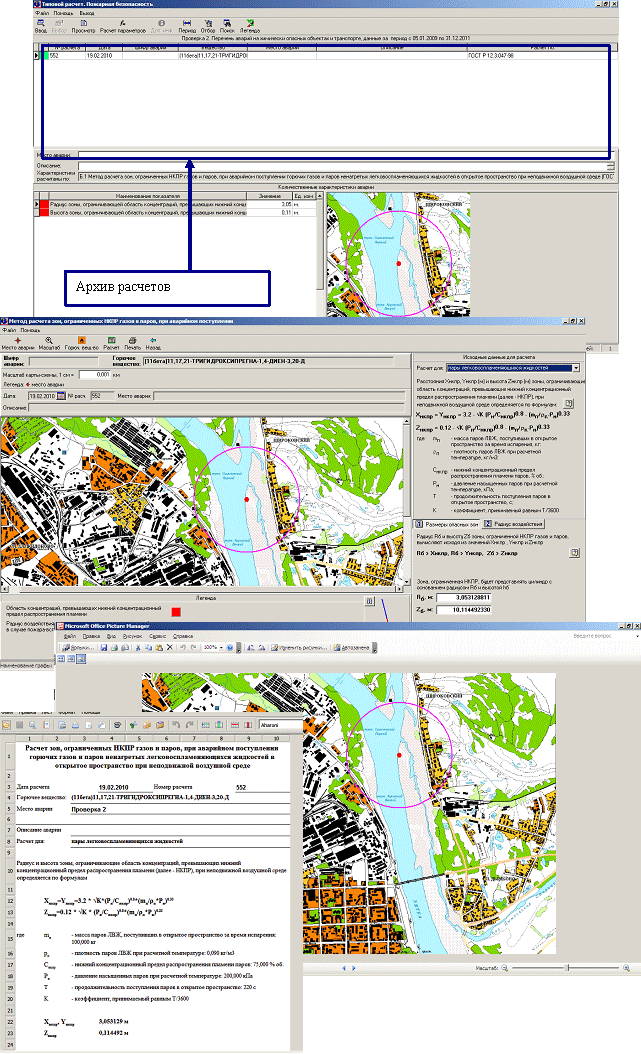641x1054 pixels.
Task: Show the Легенда from the top toolbar
Action: pos(251,25)
